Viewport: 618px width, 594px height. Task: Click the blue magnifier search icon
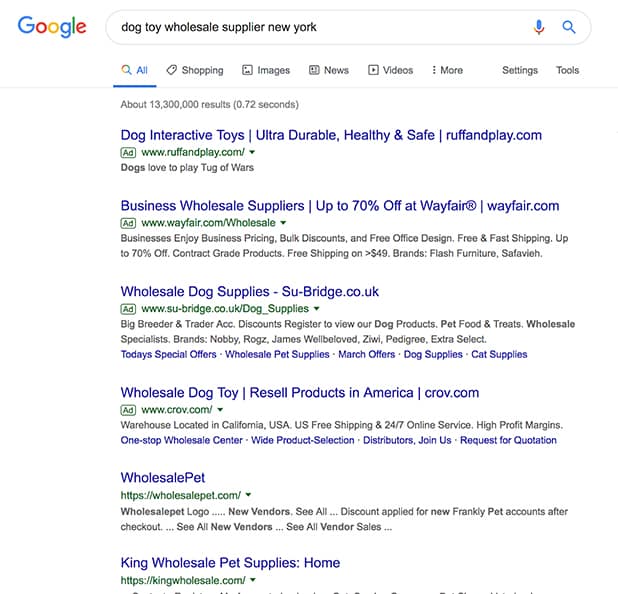coord(569,27)
